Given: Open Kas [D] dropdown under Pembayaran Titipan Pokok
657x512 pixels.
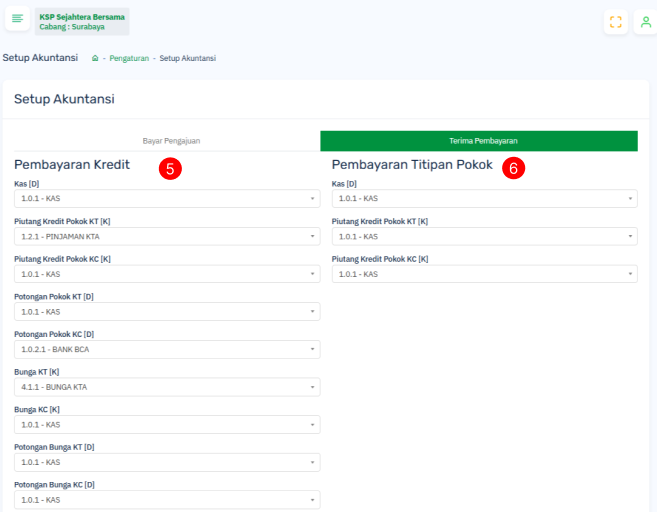Looking at the screenshot, I should tap(485, 199).
